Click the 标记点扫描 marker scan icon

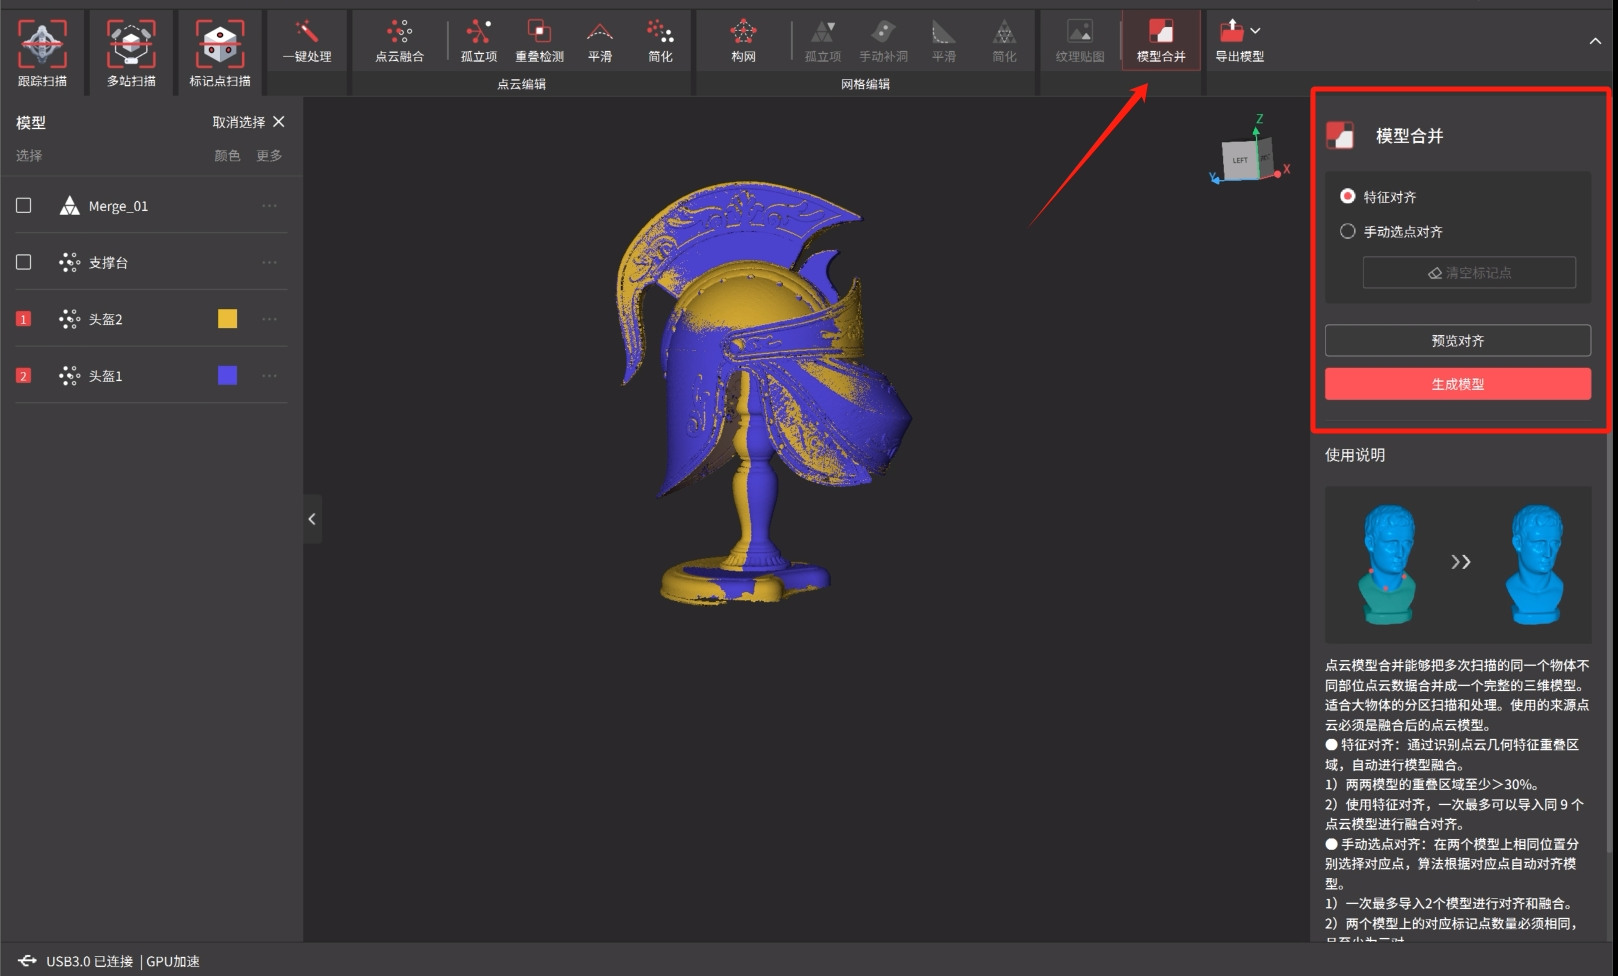pos(219,45)
